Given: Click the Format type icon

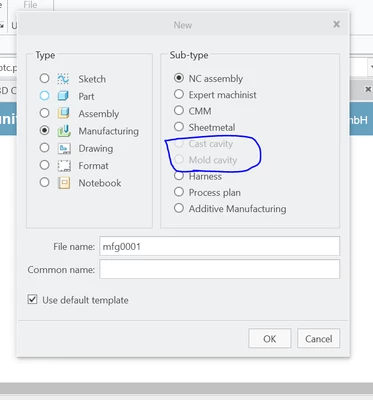Looking at the screenshot, I should click(x=64, y=166).
